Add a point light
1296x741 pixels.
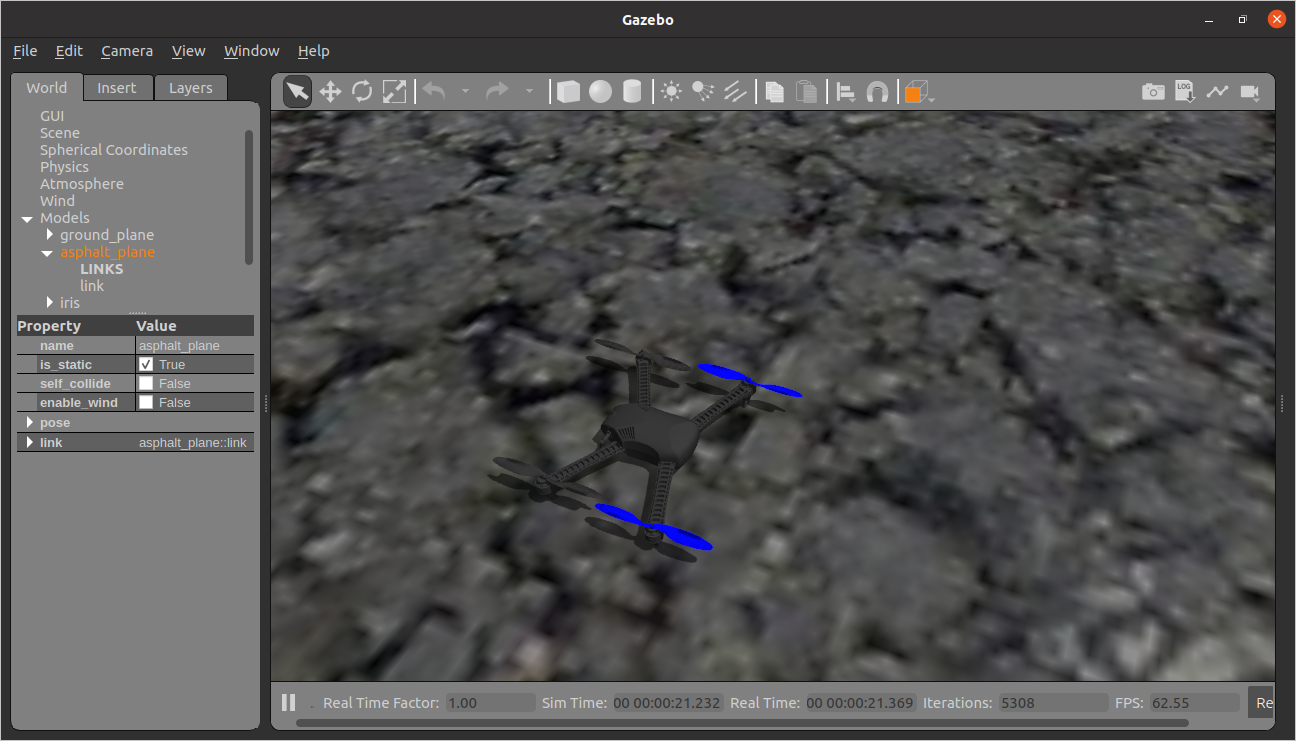coord(671,92)
